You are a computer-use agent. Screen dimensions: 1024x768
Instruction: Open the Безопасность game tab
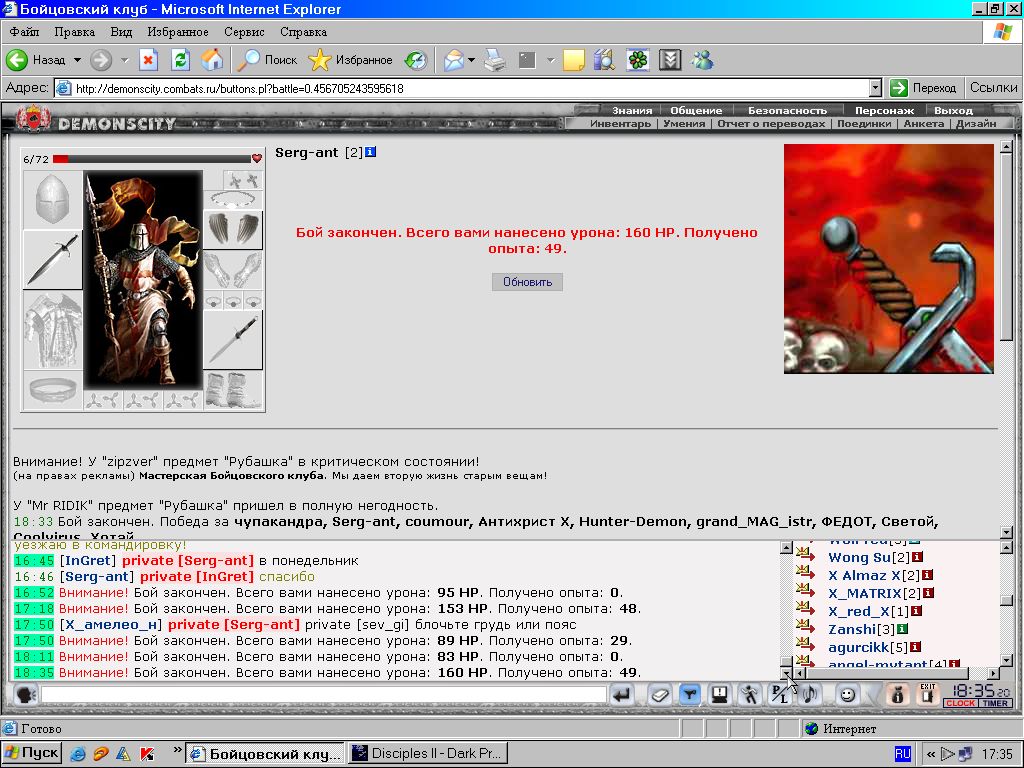(x=787, y=110)
